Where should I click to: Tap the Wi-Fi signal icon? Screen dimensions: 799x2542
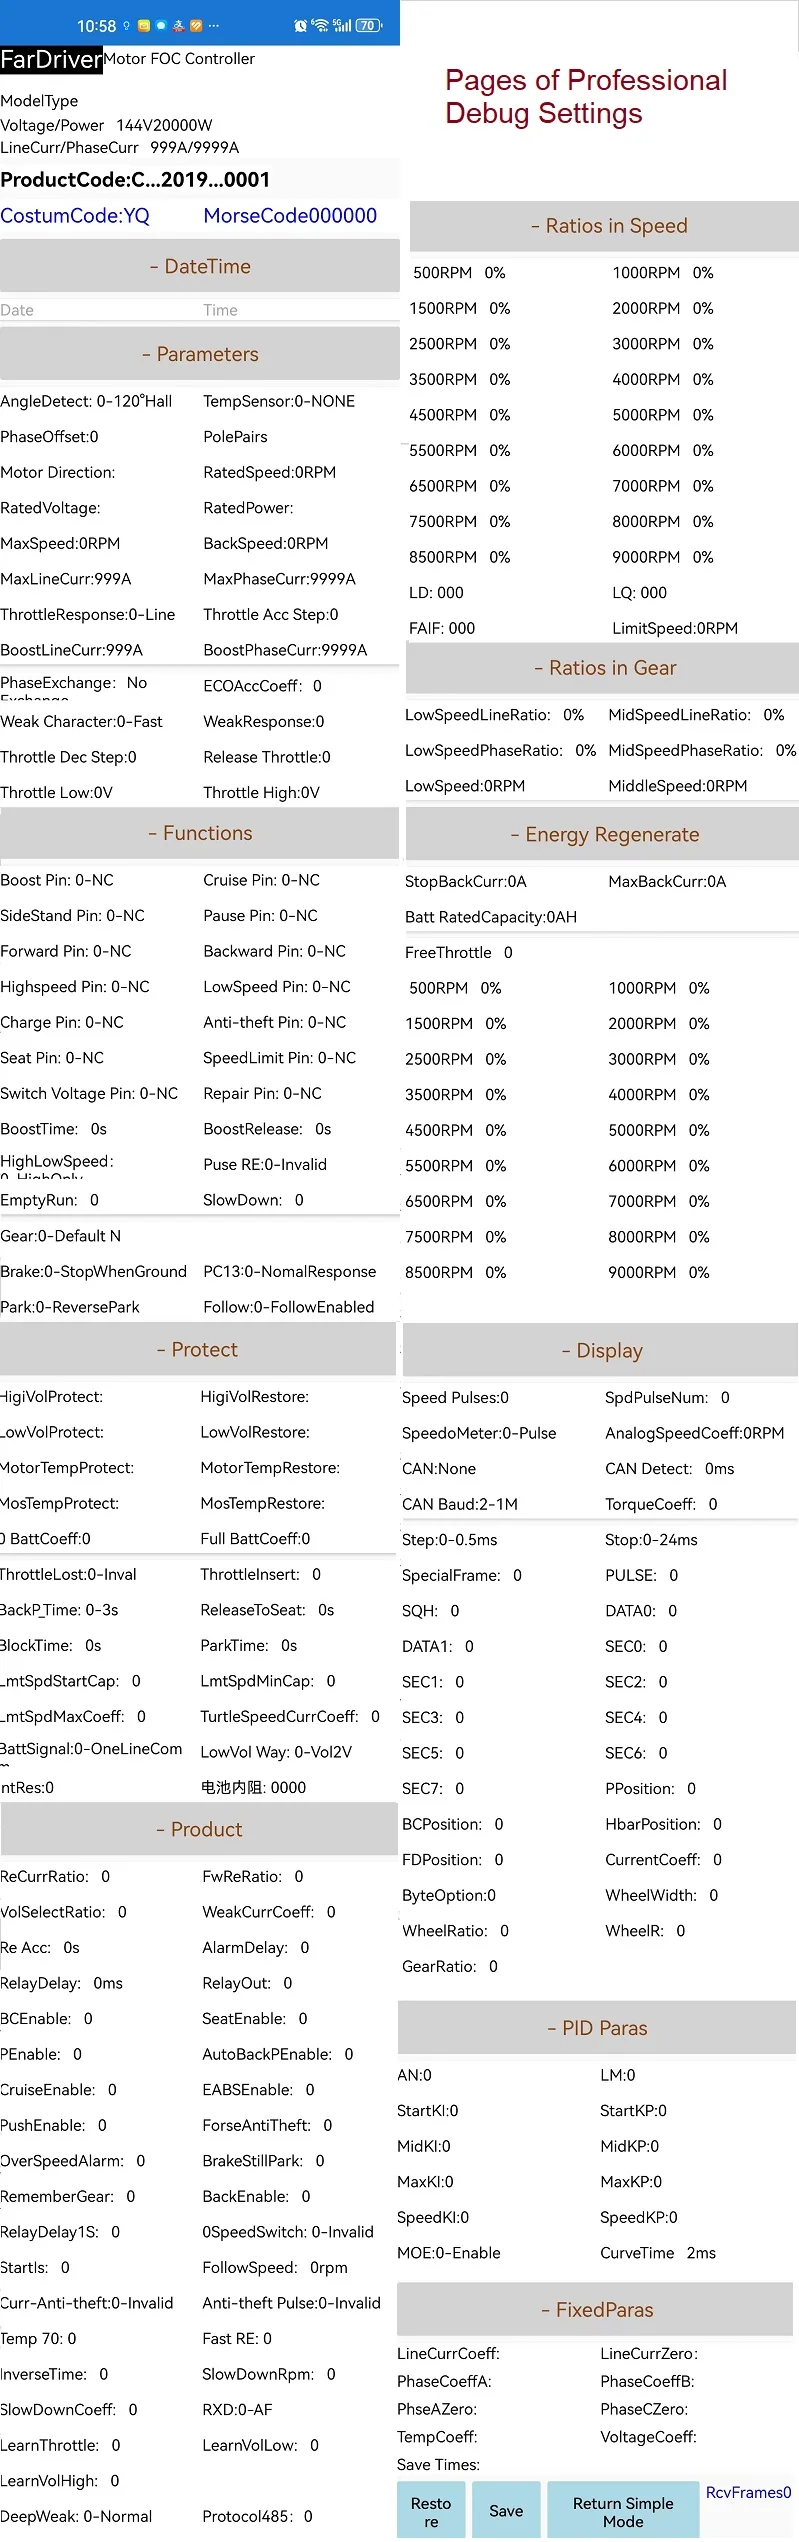321,25
